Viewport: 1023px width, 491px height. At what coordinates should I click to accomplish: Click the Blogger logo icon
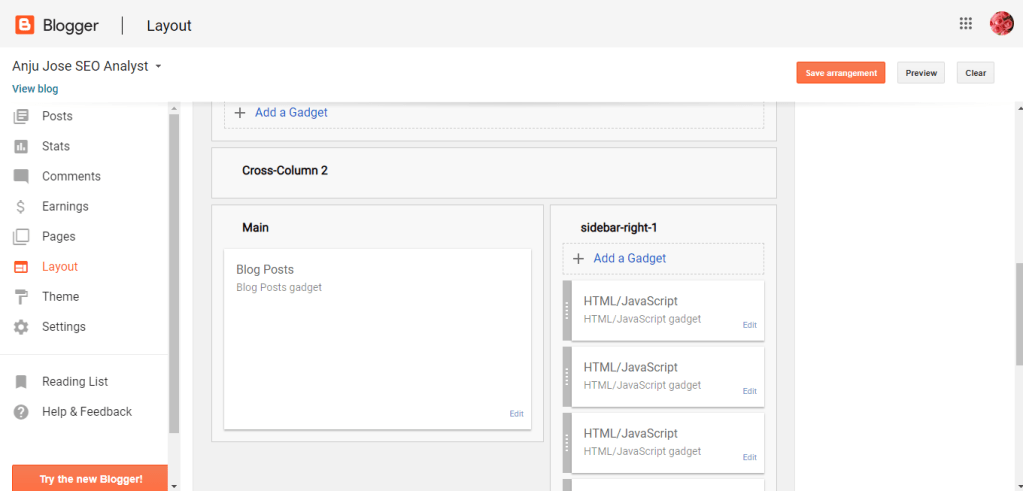pos(25,25)
